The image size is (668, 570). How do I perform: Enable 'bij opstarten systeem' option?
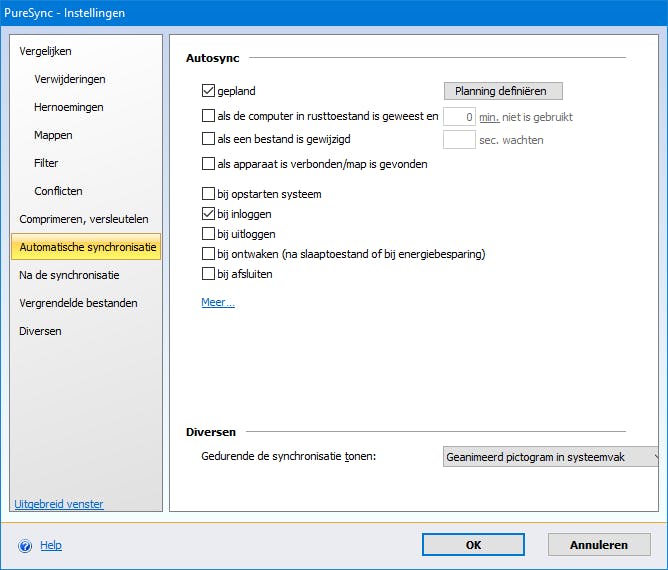pyautogui.click(x=208, y=193)
